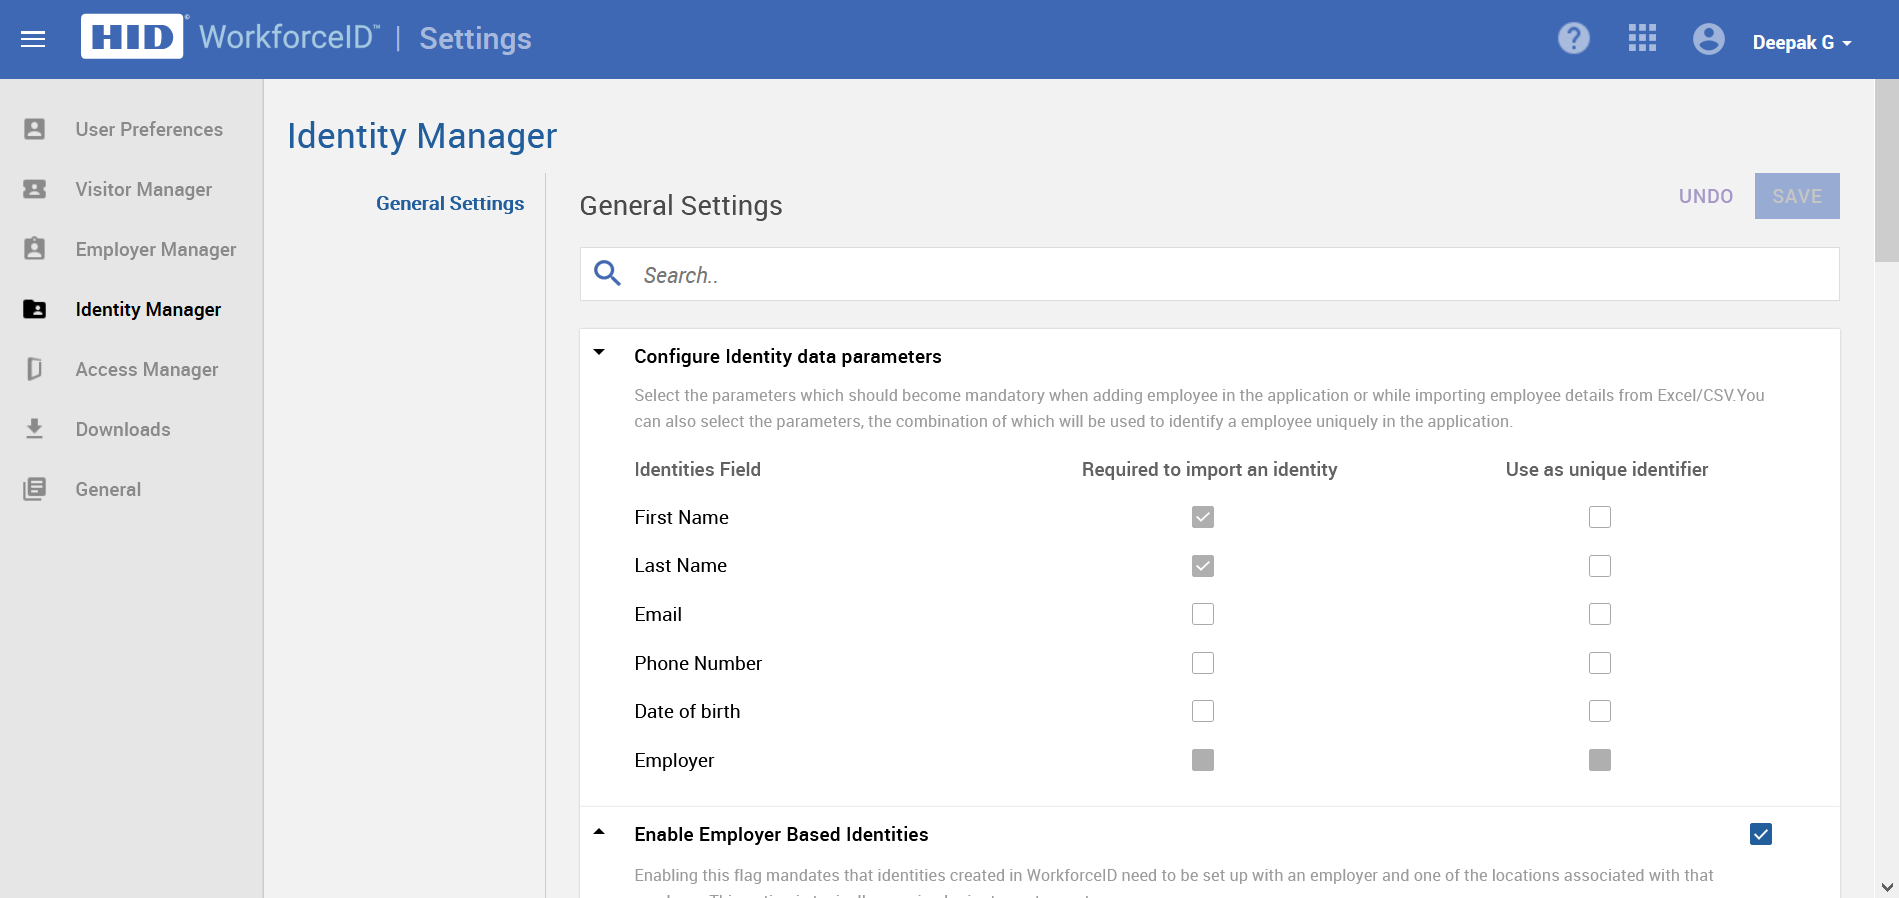Click the HID logo

(x=132, y=37)
